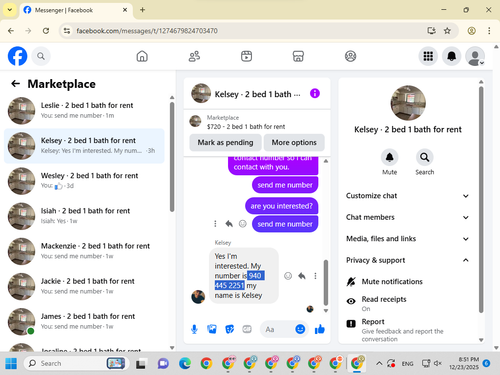Collapse Privacy & support section
500x375 pixels.
tap(407, 260)
